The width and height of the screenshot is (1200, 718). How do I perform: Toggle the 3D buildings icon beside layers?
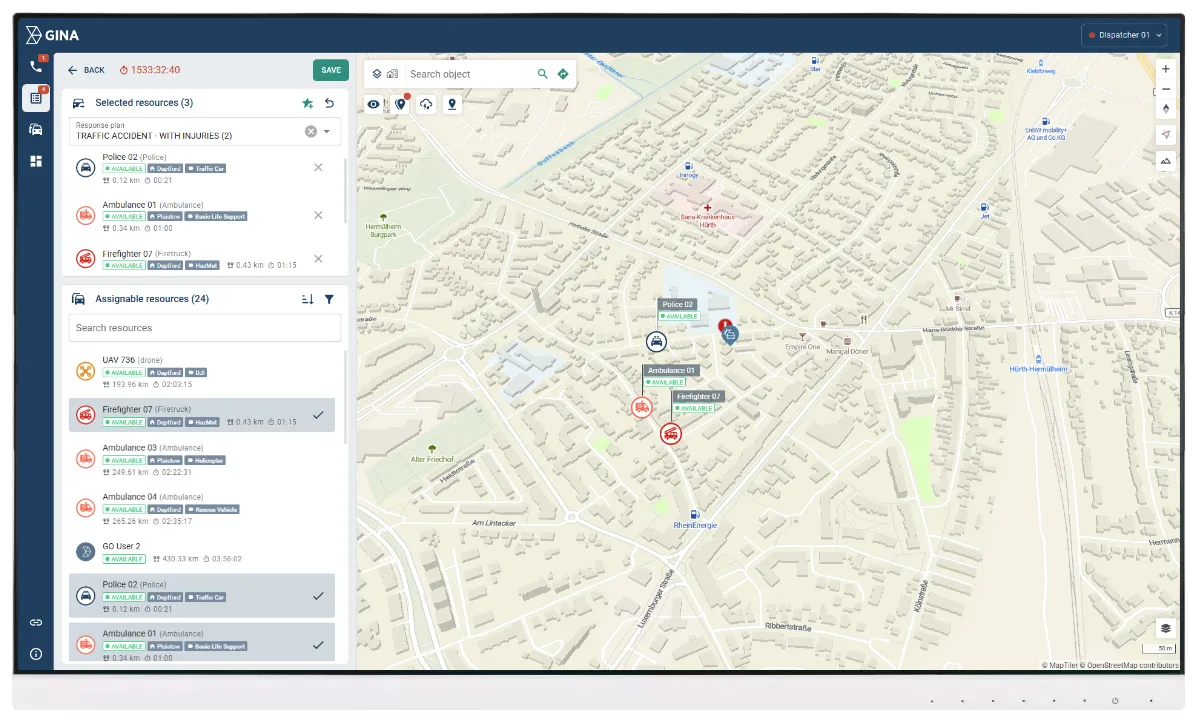pyautogui.click(x=393, y=73)
